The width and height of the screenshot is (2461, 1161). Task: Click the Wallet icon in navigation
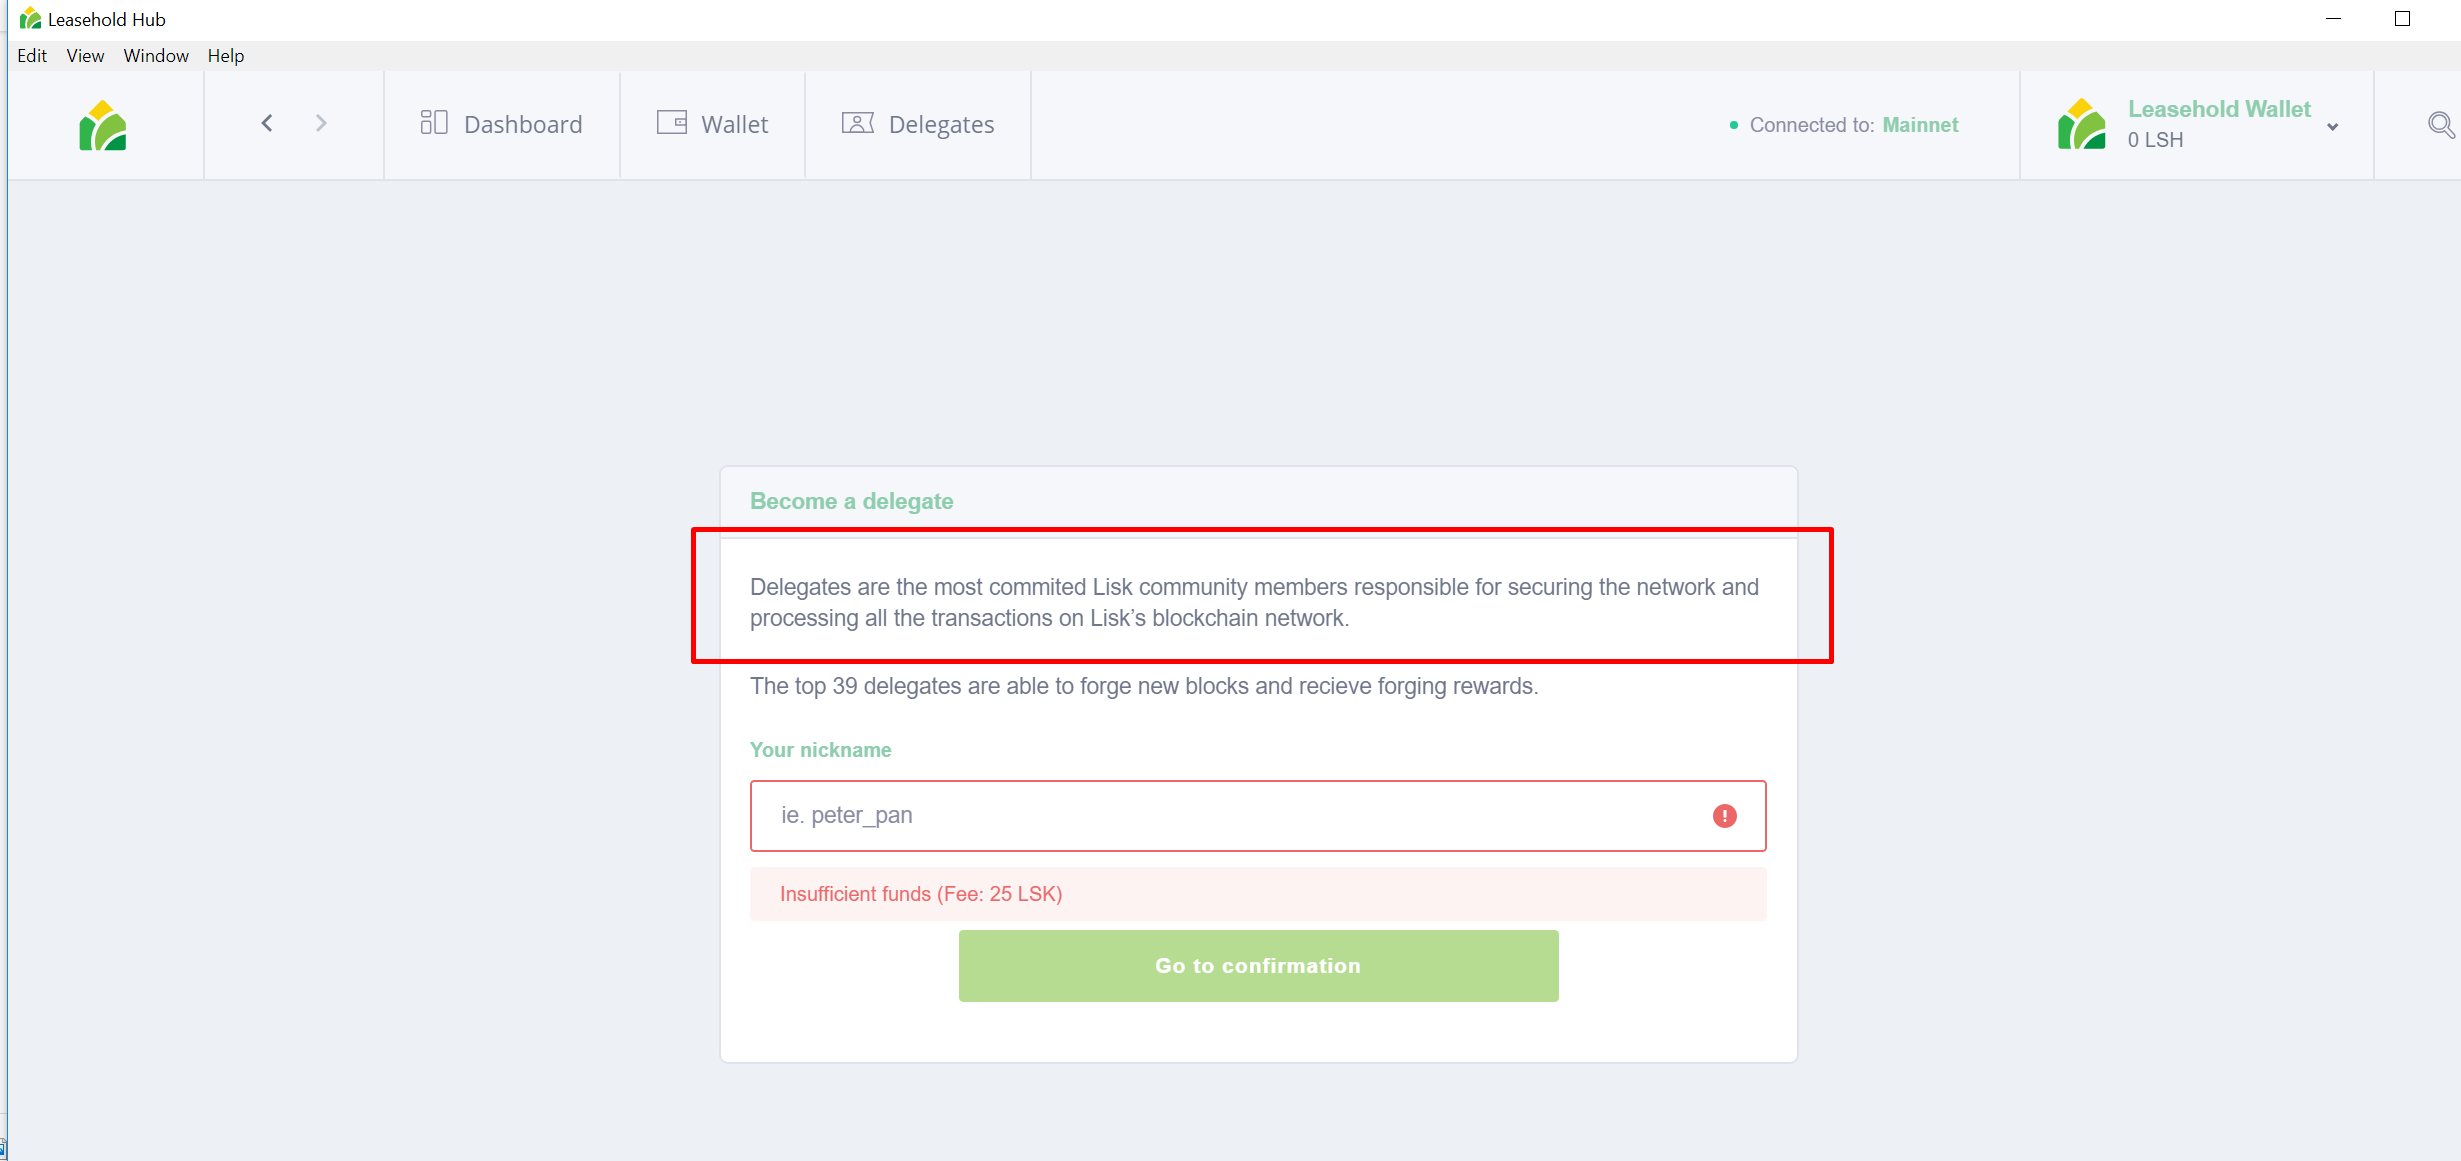(x=672, y=122)
